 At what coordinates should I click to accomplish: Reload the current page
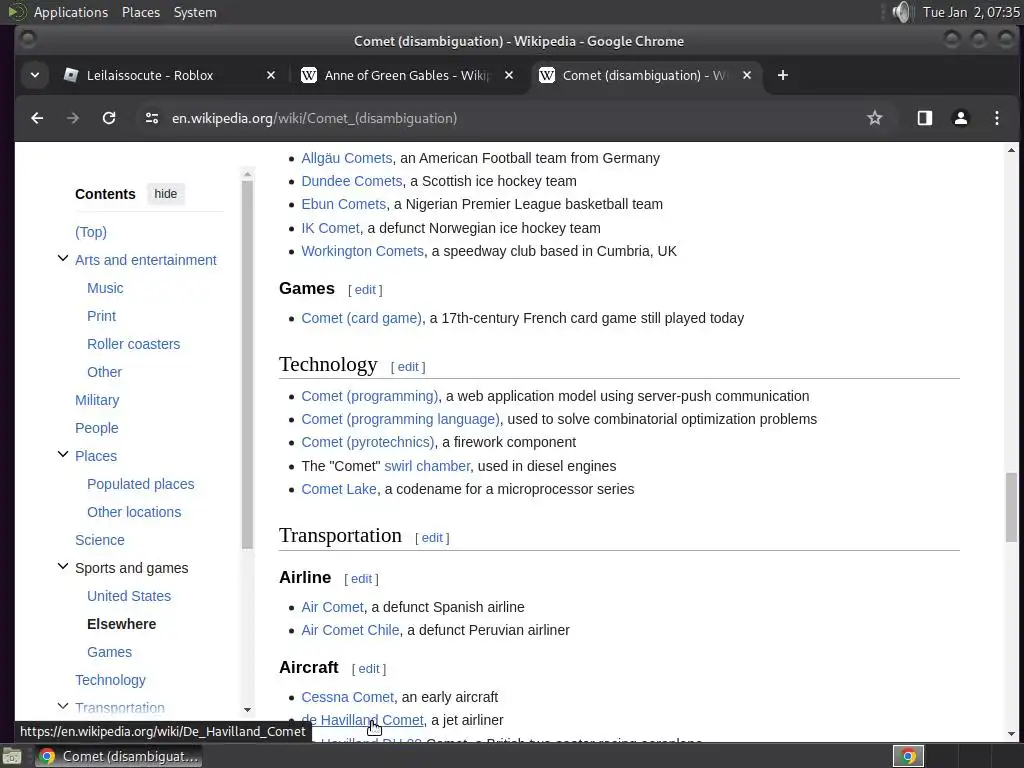tap(109, 118)
